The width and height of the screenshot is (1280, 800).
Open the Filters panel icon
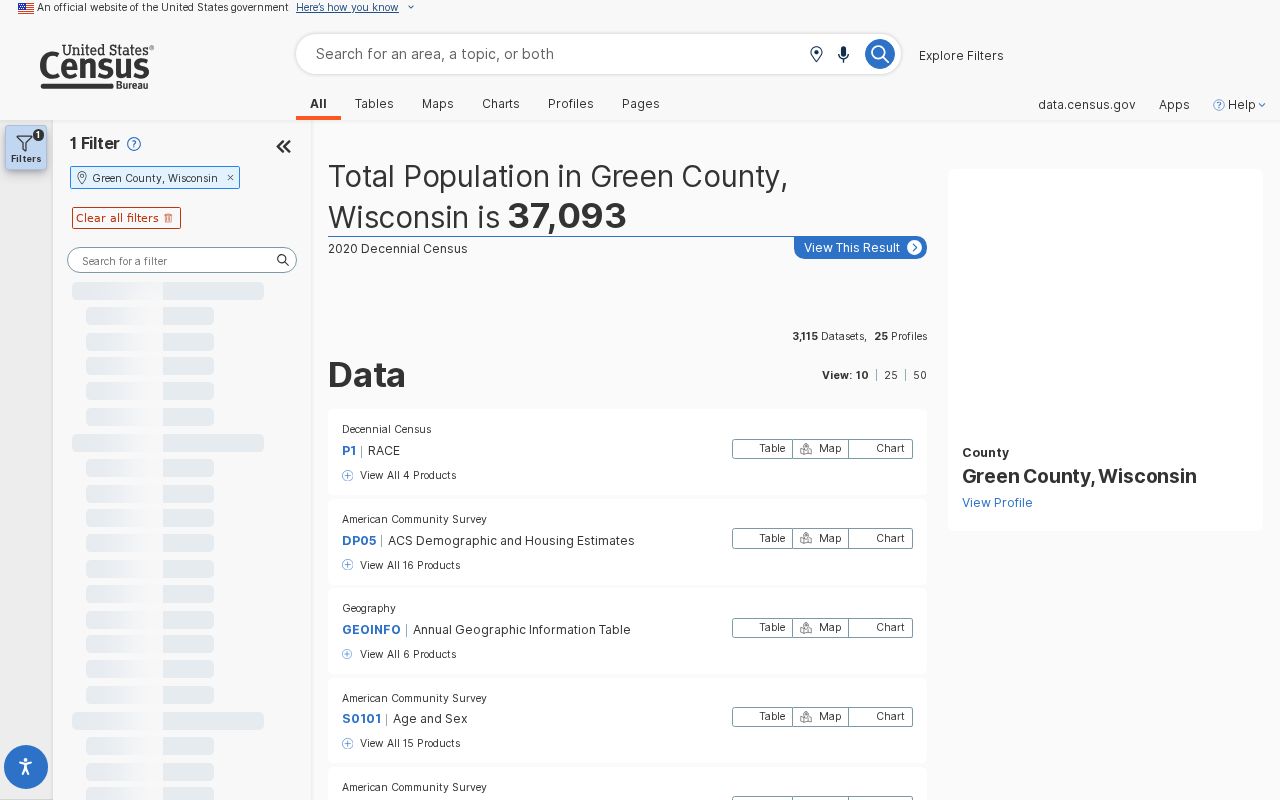pos(26,147)
